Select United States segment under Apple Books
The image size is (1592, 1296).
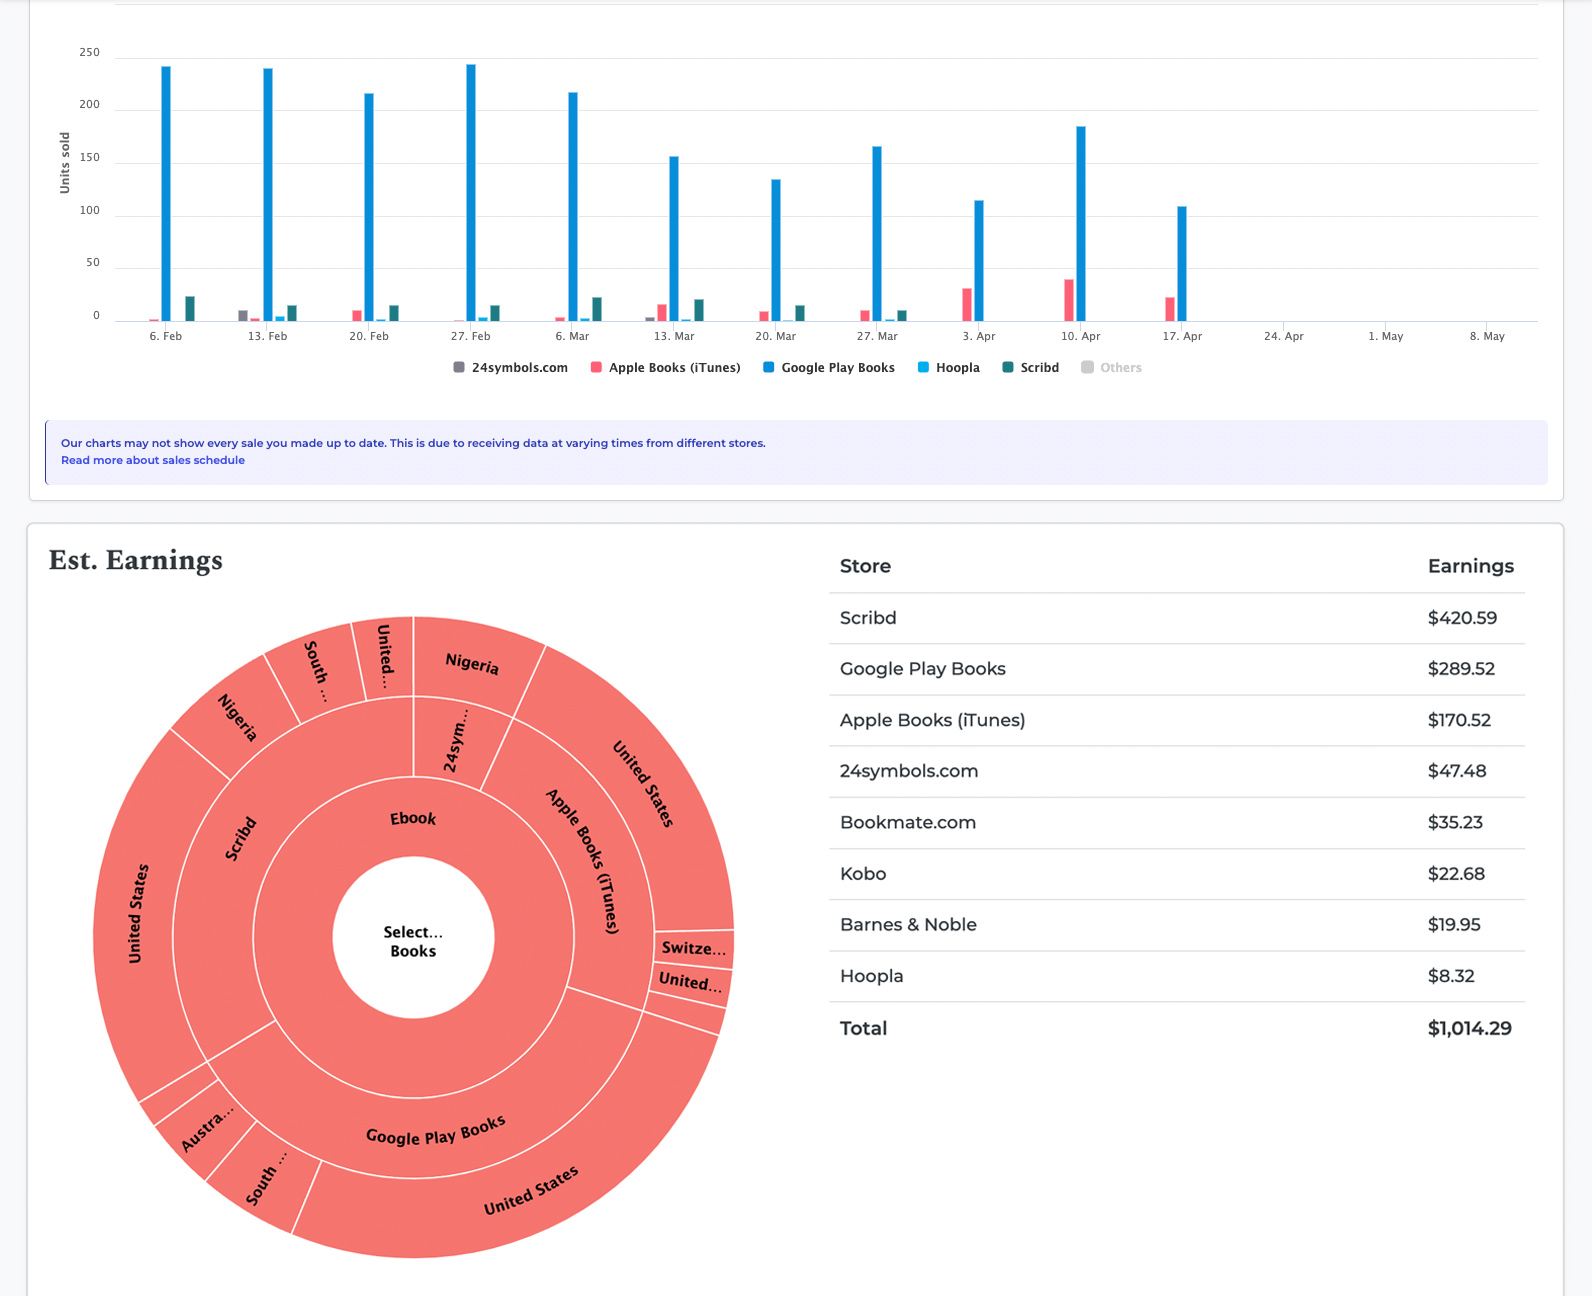point(643,783)
